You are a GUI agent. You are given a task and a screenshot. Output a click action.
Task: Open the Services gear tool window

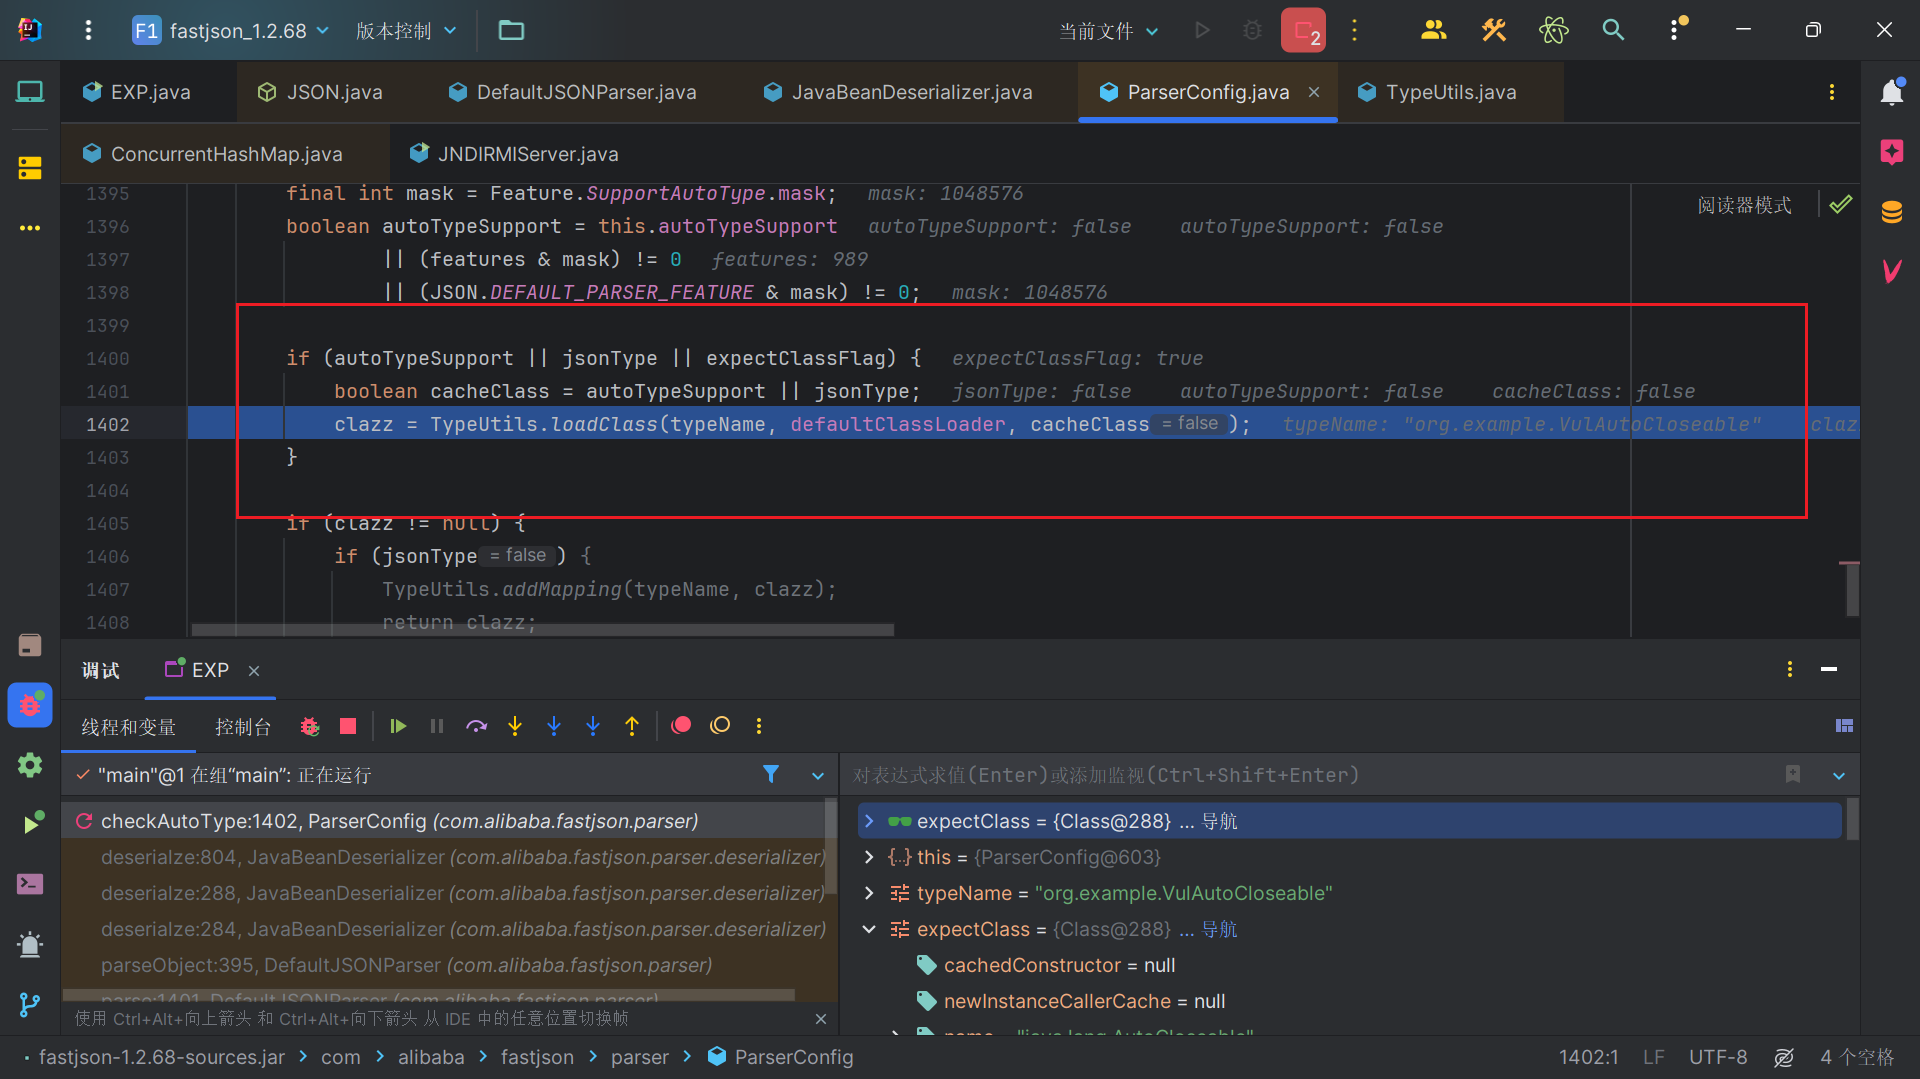click(30, 765)
